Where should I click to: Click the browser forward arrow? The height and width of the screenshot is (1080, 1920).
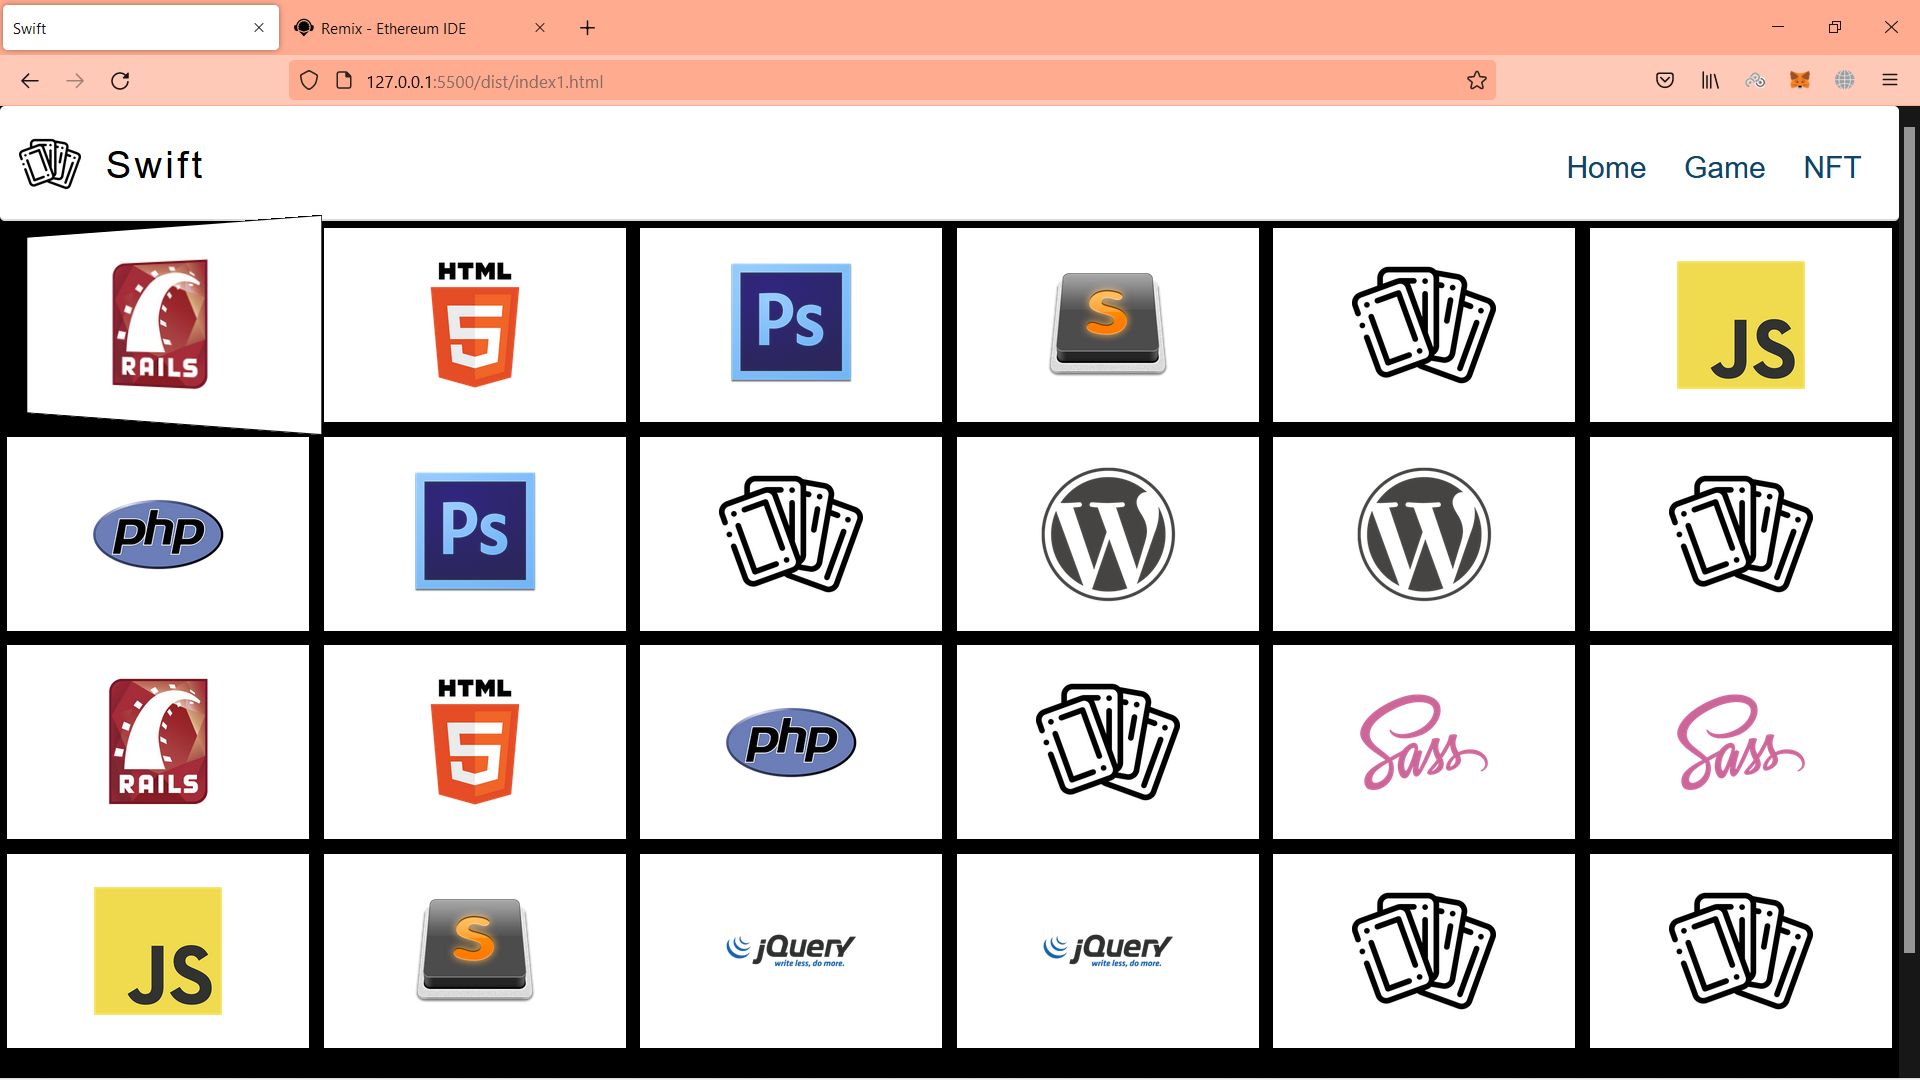pos(75,81)
